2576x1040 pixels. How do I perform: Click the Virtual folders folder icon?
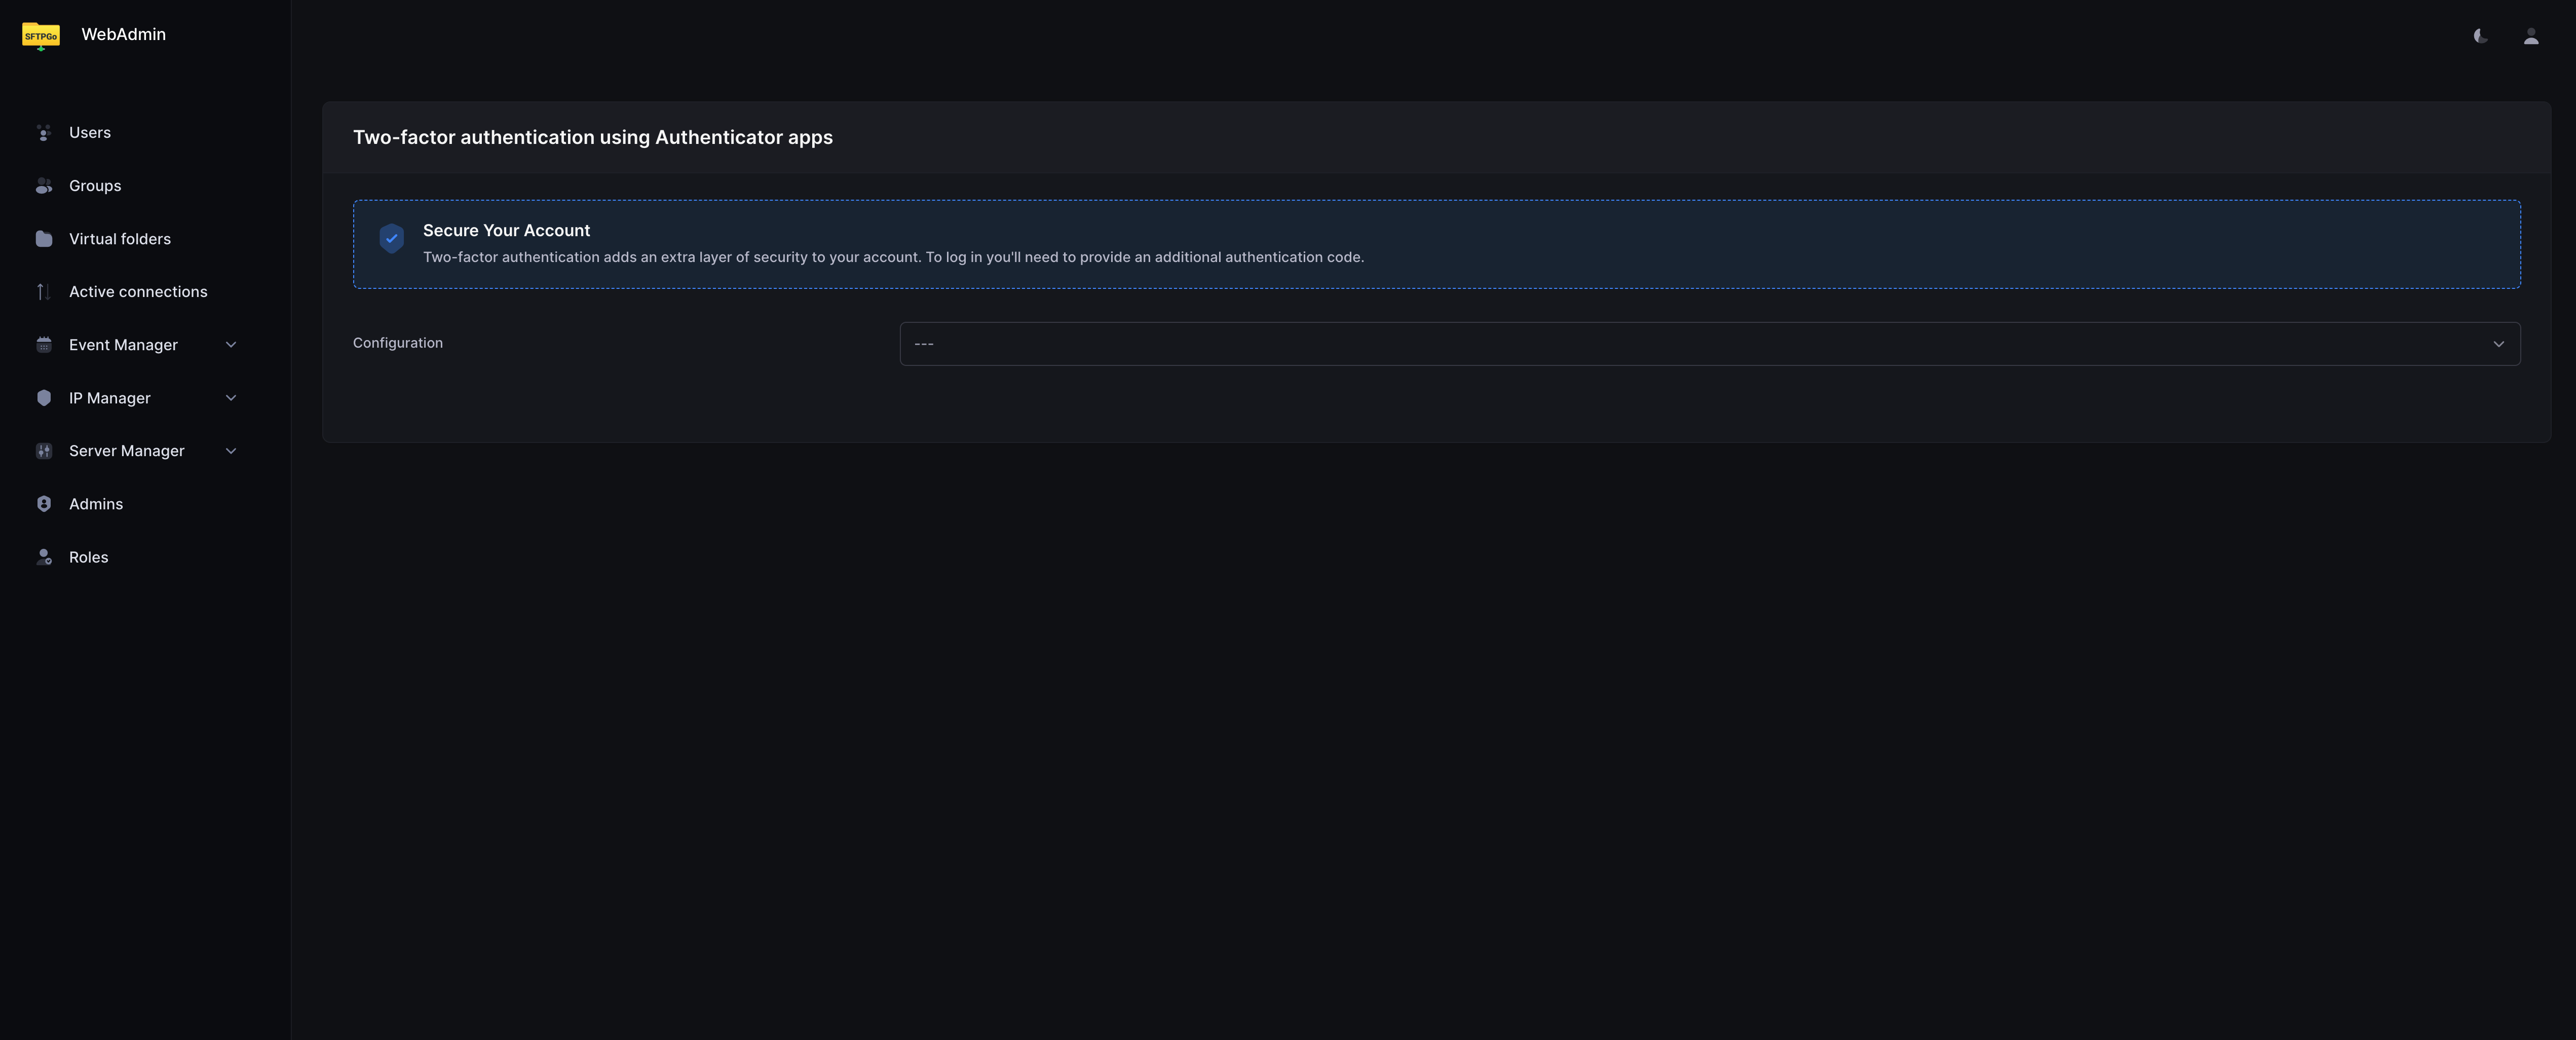point(44,239)
